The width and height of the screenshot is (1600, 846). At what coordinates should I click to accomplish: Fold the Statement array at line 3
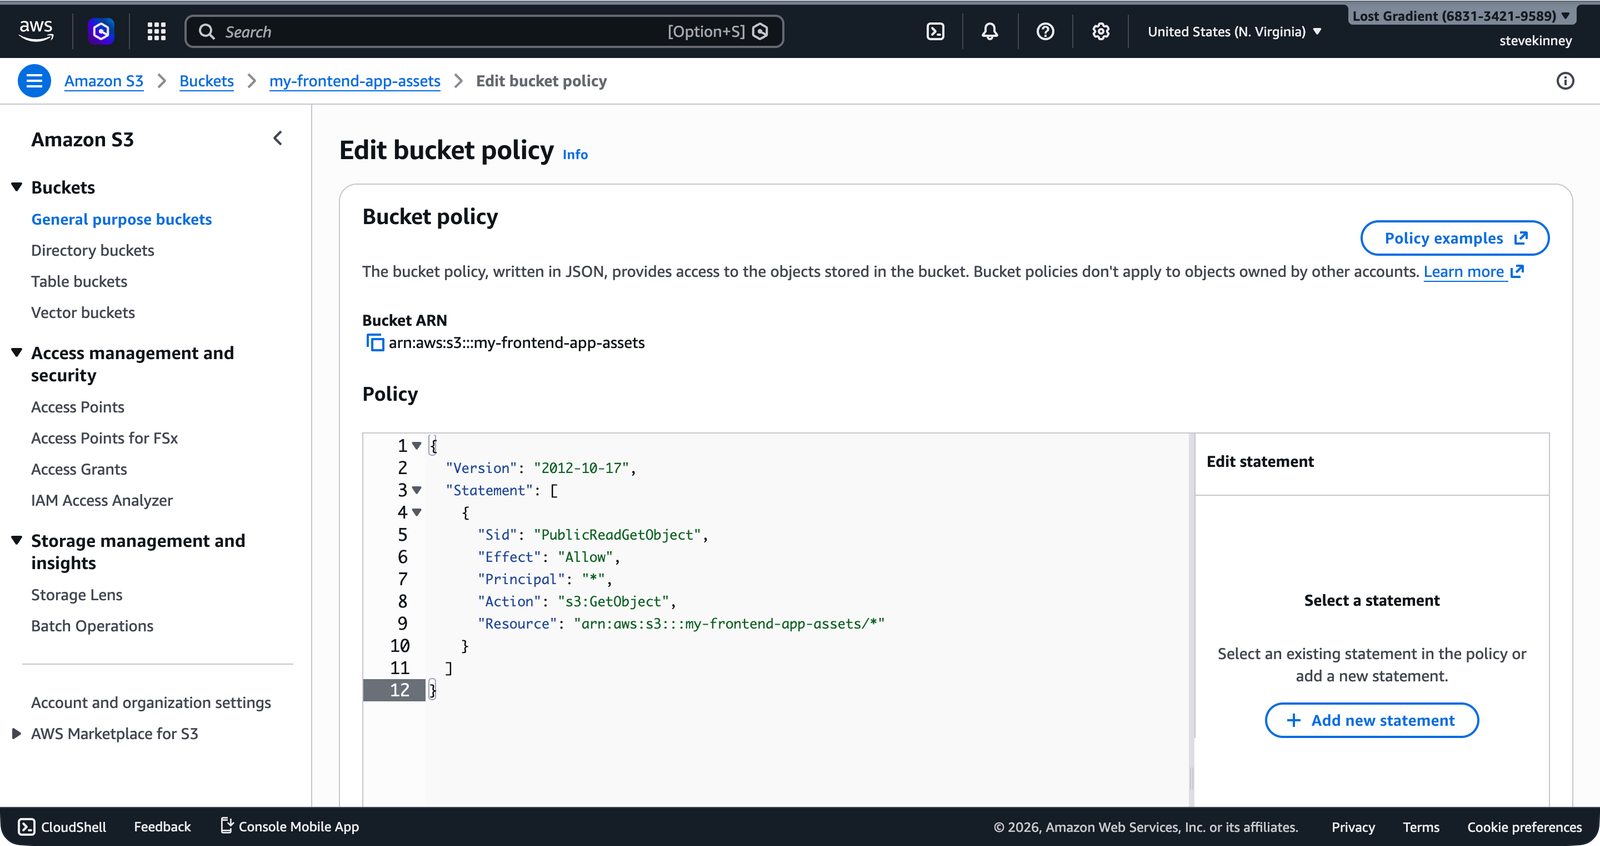[x=417, y=490]
